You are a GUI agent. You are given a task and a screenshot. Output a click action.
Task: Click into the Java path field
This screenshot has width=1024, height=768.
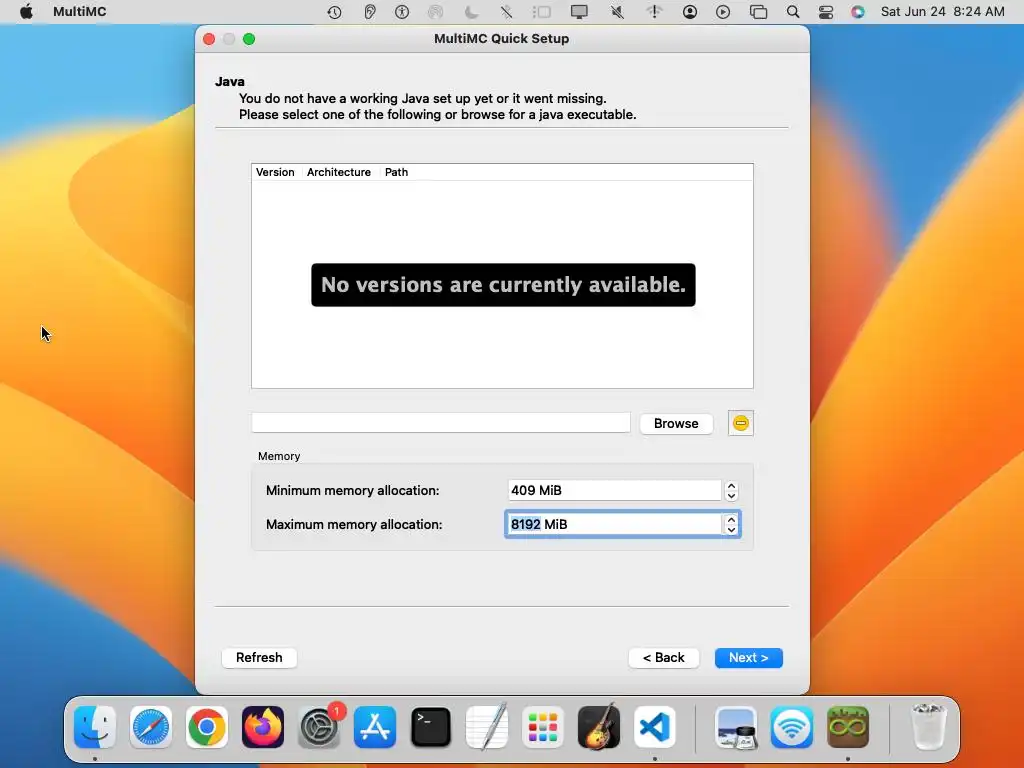(x=441, y=423)
